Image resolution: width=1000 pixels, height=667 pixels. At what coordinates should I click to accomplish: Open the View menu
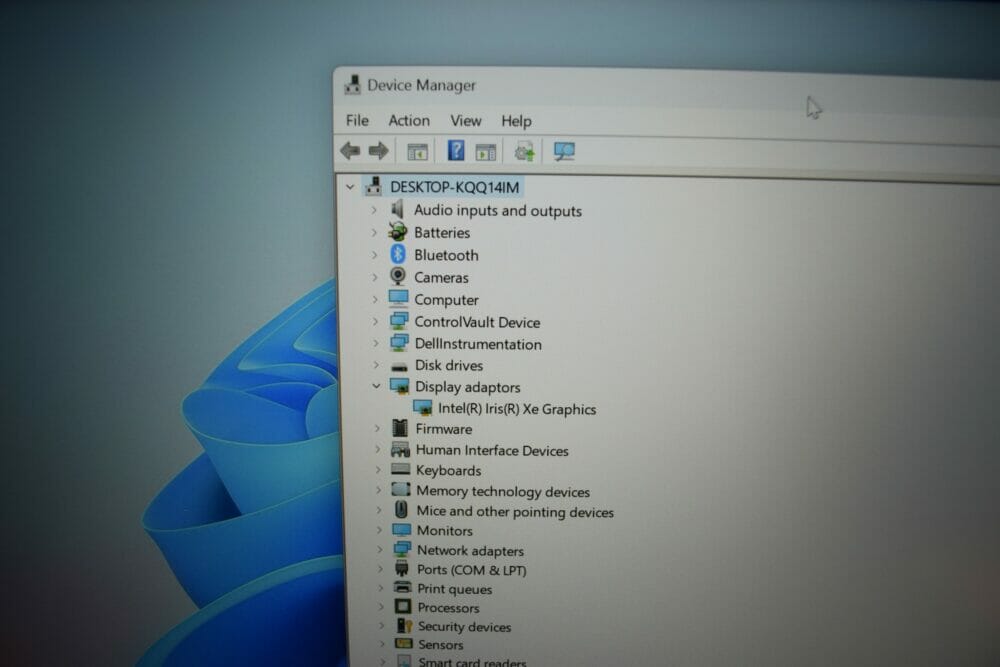[x=466, y=121]
